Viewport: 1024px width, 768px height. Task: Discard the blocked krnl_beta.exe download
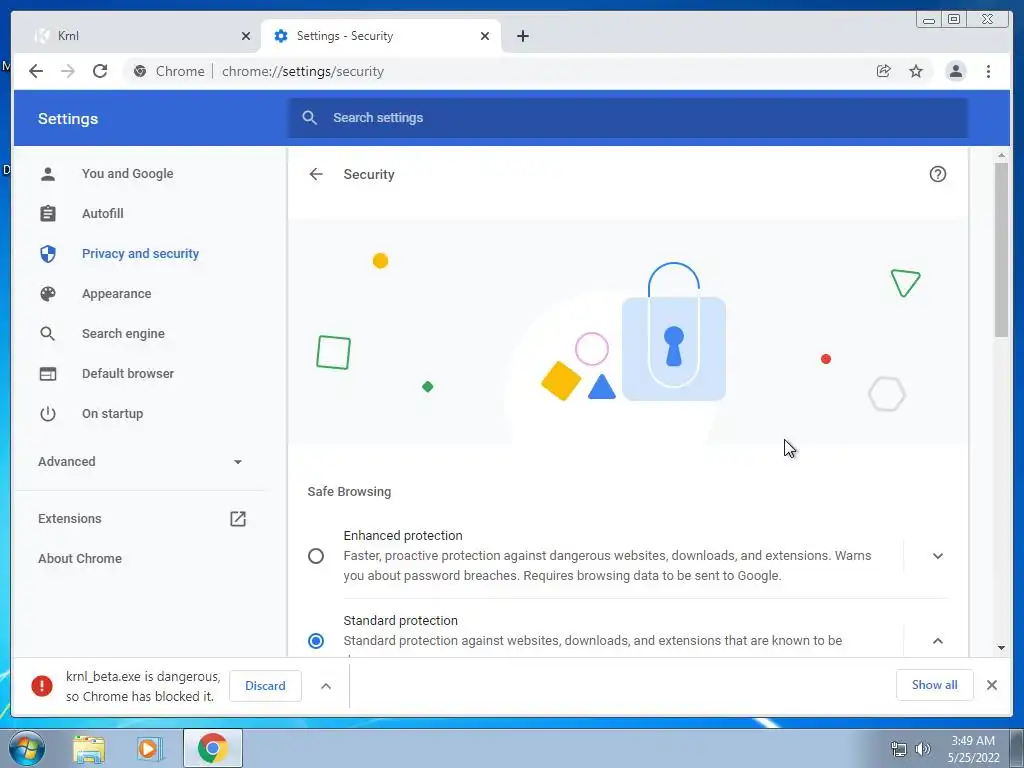(x=265, y=686)
